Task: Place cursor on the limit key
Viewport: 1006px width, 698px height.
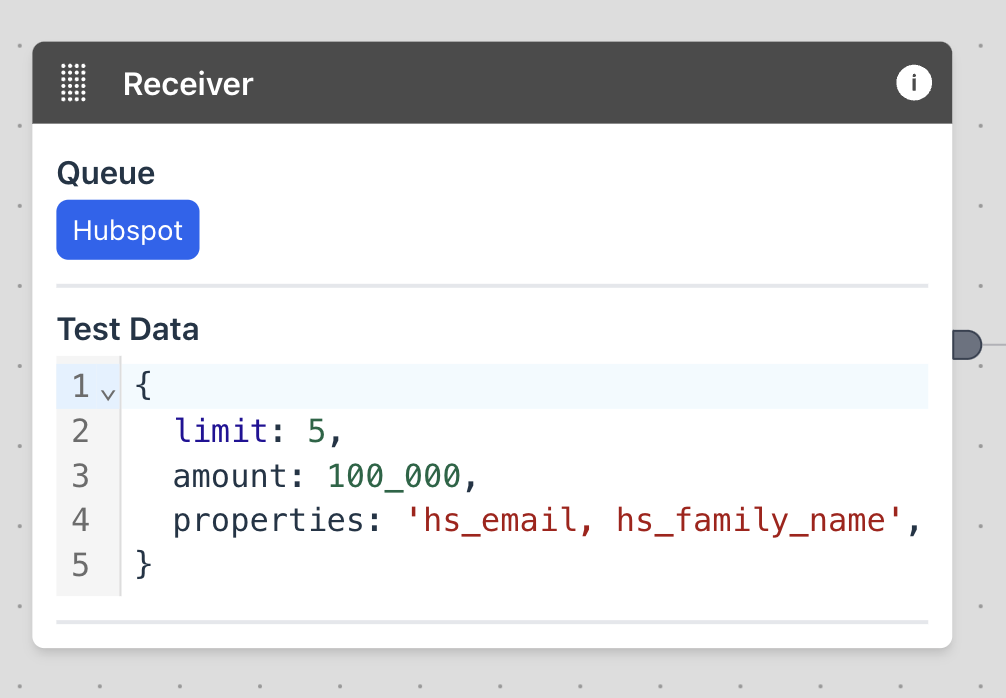Action: pyautogui.click(x=221, y=430)
